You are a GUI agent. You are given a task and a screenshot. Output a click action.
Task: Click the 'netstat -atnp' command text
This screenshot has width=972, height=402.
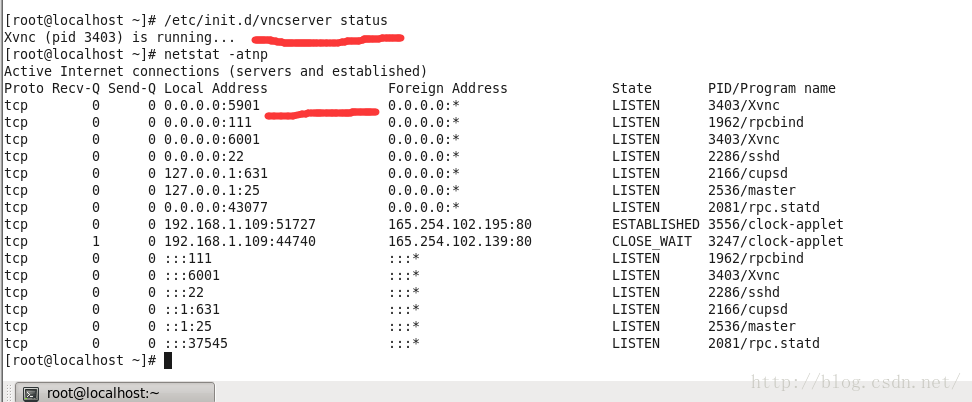[x=216, y=54]
